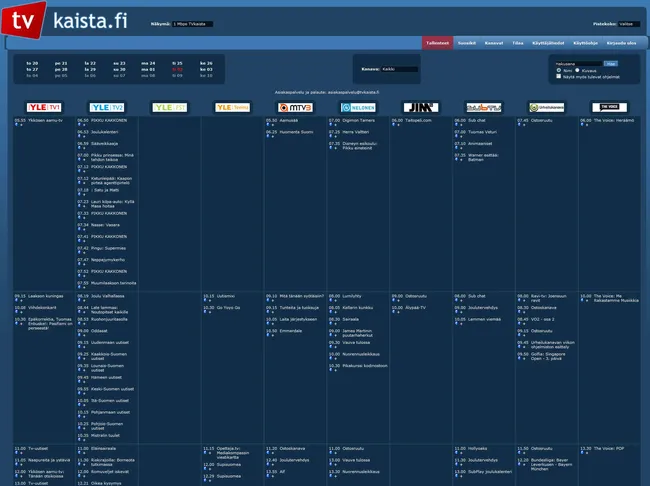Click blue icon under 07.42 Pingu: Supermies
This screenshot has width=650, height=486.
tap(79, 253)
